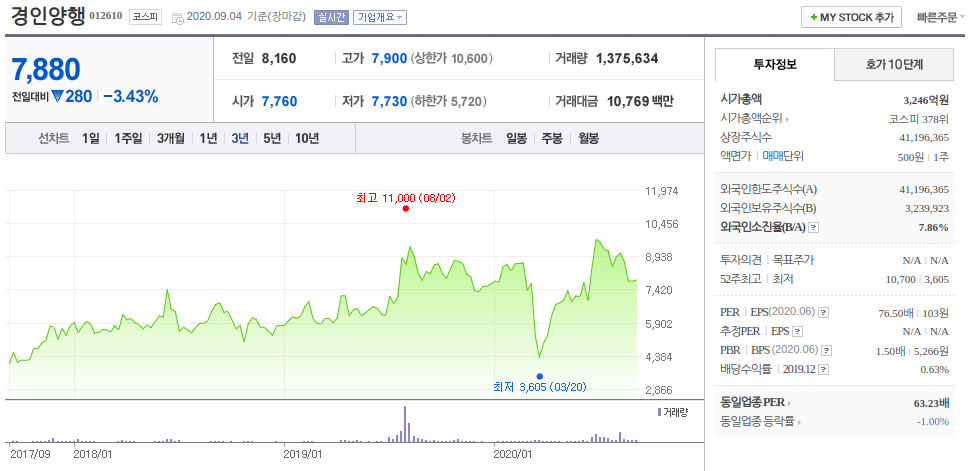
Task: Click the help icon next to 배당수익률 2019.12
Action: tap(824, 369)
